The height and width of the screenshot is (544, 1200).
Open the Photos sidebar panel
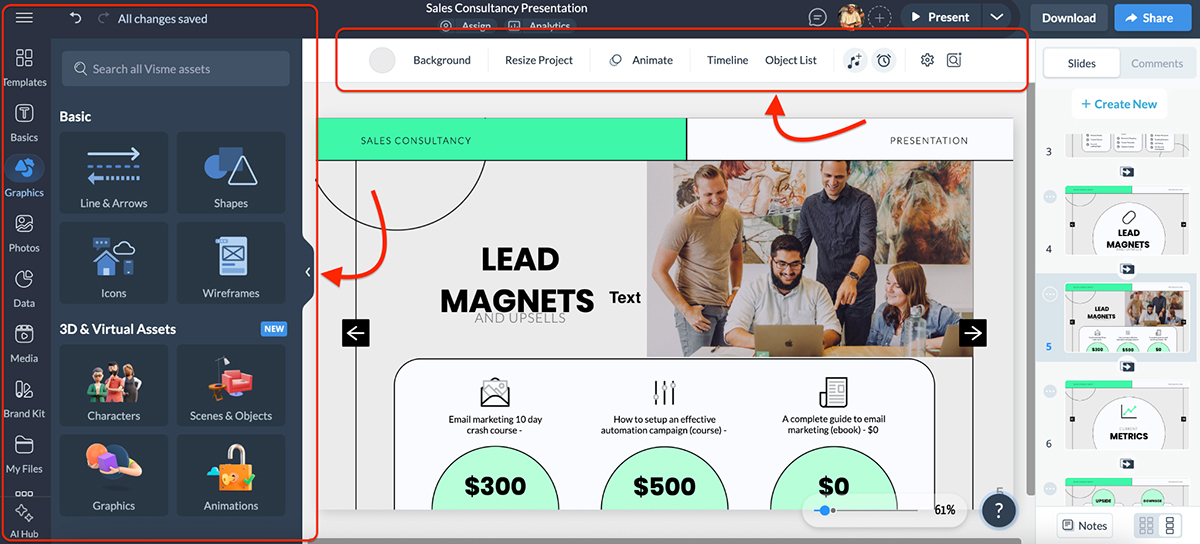24,232
